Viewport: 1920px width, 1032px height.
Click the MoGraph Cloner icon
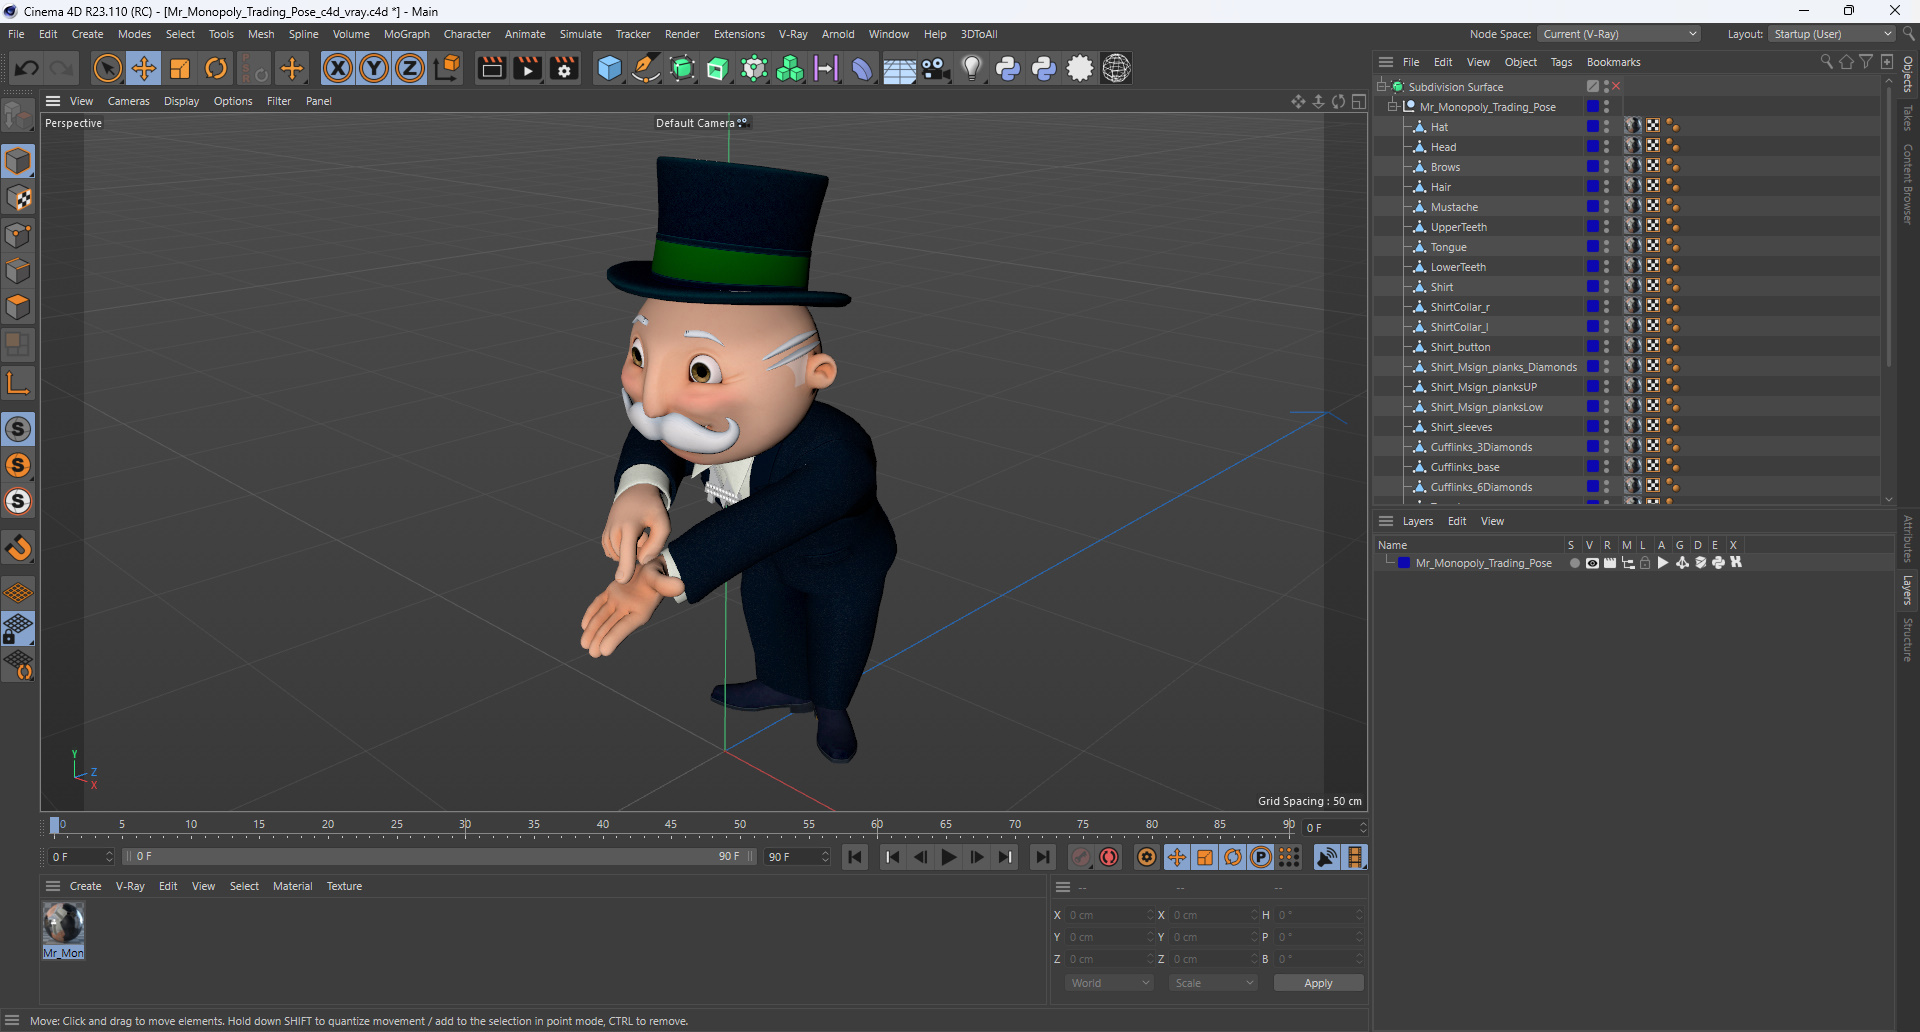790,68
